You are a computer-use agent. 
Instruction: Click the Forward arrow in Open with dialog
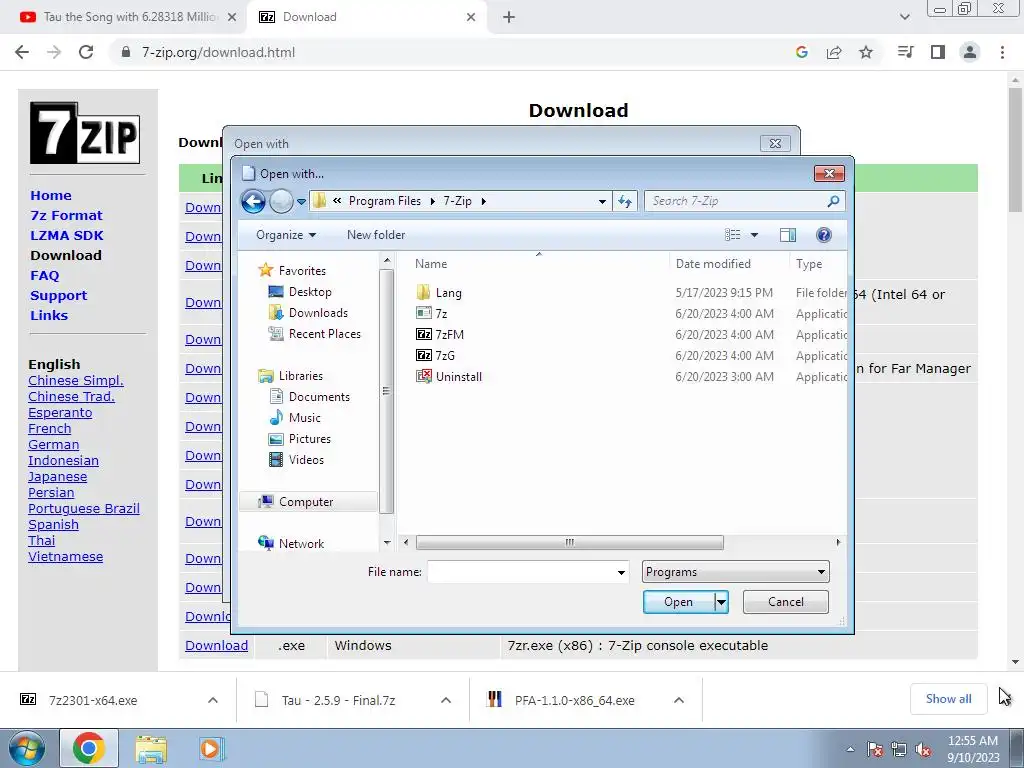point(281,201)
